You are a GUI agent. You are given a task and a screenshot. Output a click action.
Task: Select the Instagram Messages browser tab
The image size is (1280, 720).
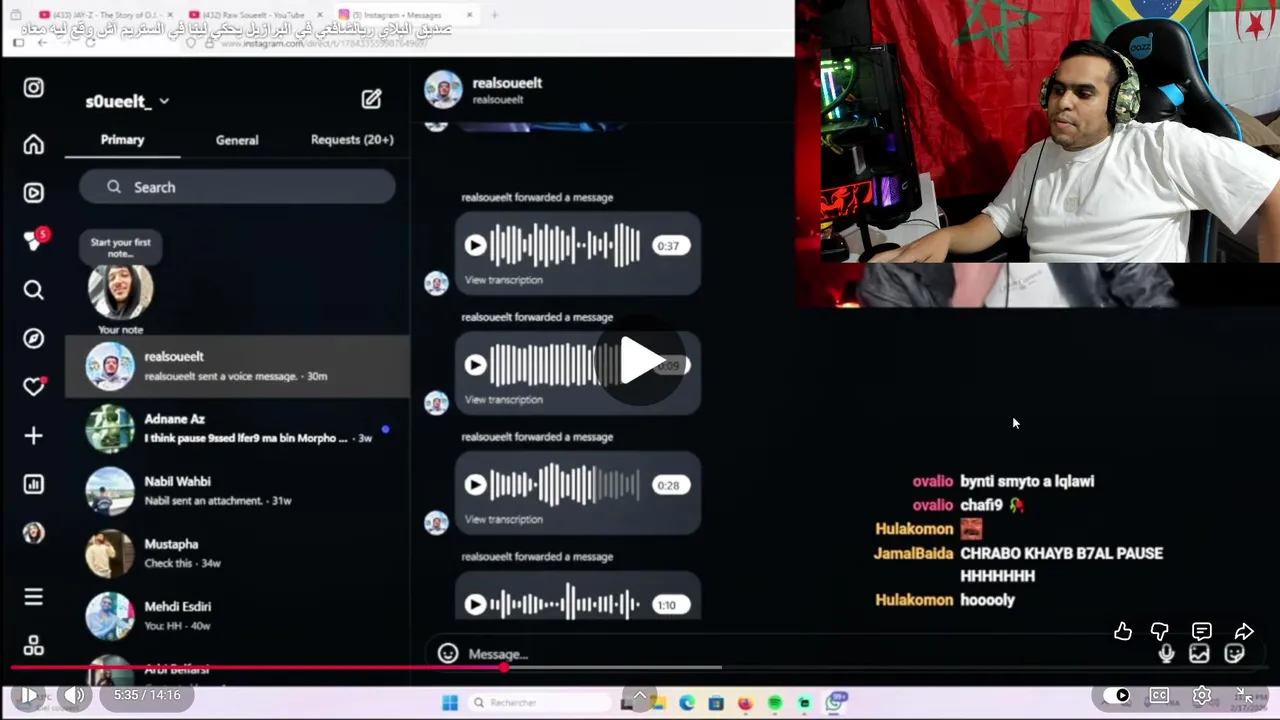405,15
